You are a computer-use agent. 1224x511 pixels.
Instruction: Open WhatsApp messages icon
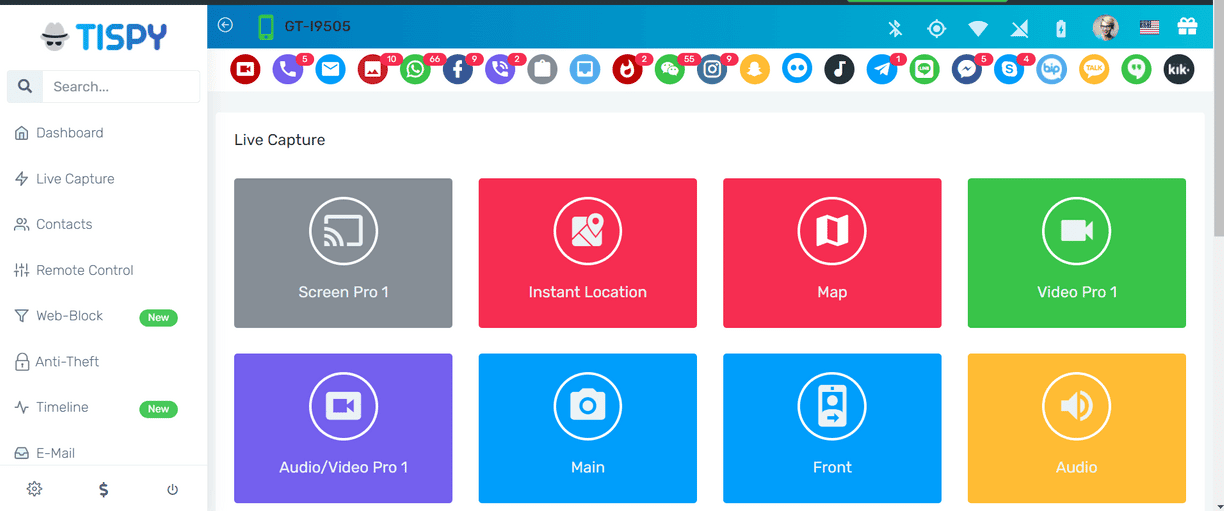pyautogui.click(x=415, y=69)
